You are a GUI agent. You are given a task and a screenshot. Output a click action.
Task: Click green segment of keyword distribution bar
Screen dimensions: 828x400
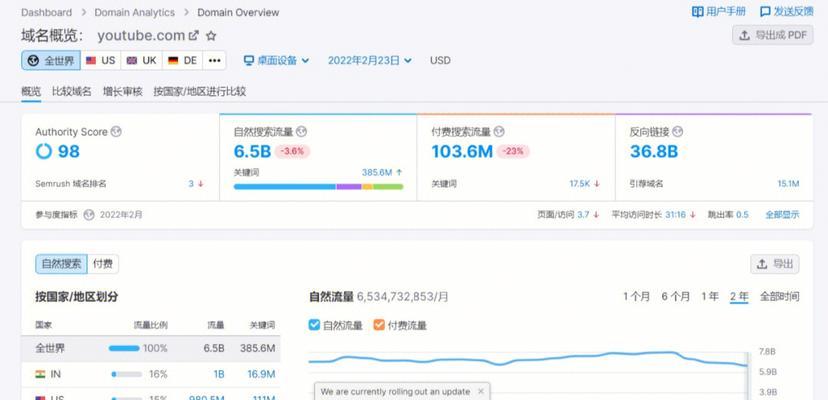coord(388,187)
